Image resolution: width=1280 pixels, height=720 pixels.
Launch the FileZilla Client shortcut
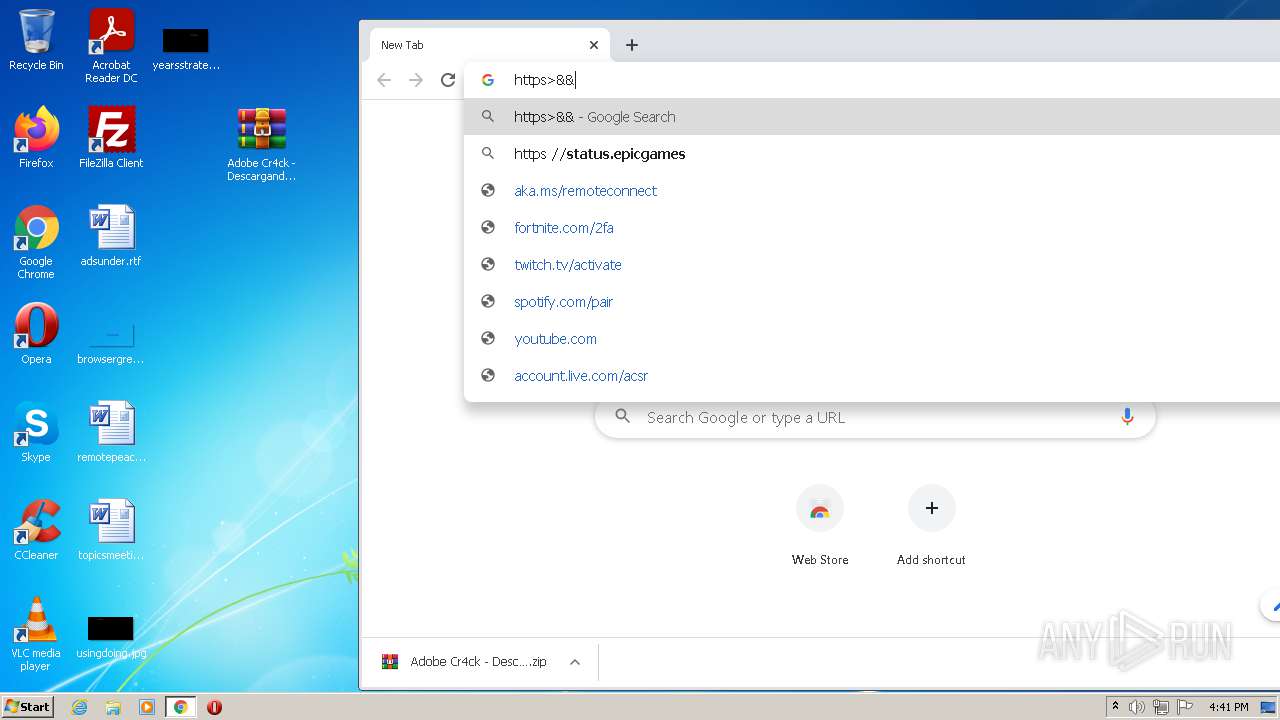pyautogui.click(x=111, y=138)
